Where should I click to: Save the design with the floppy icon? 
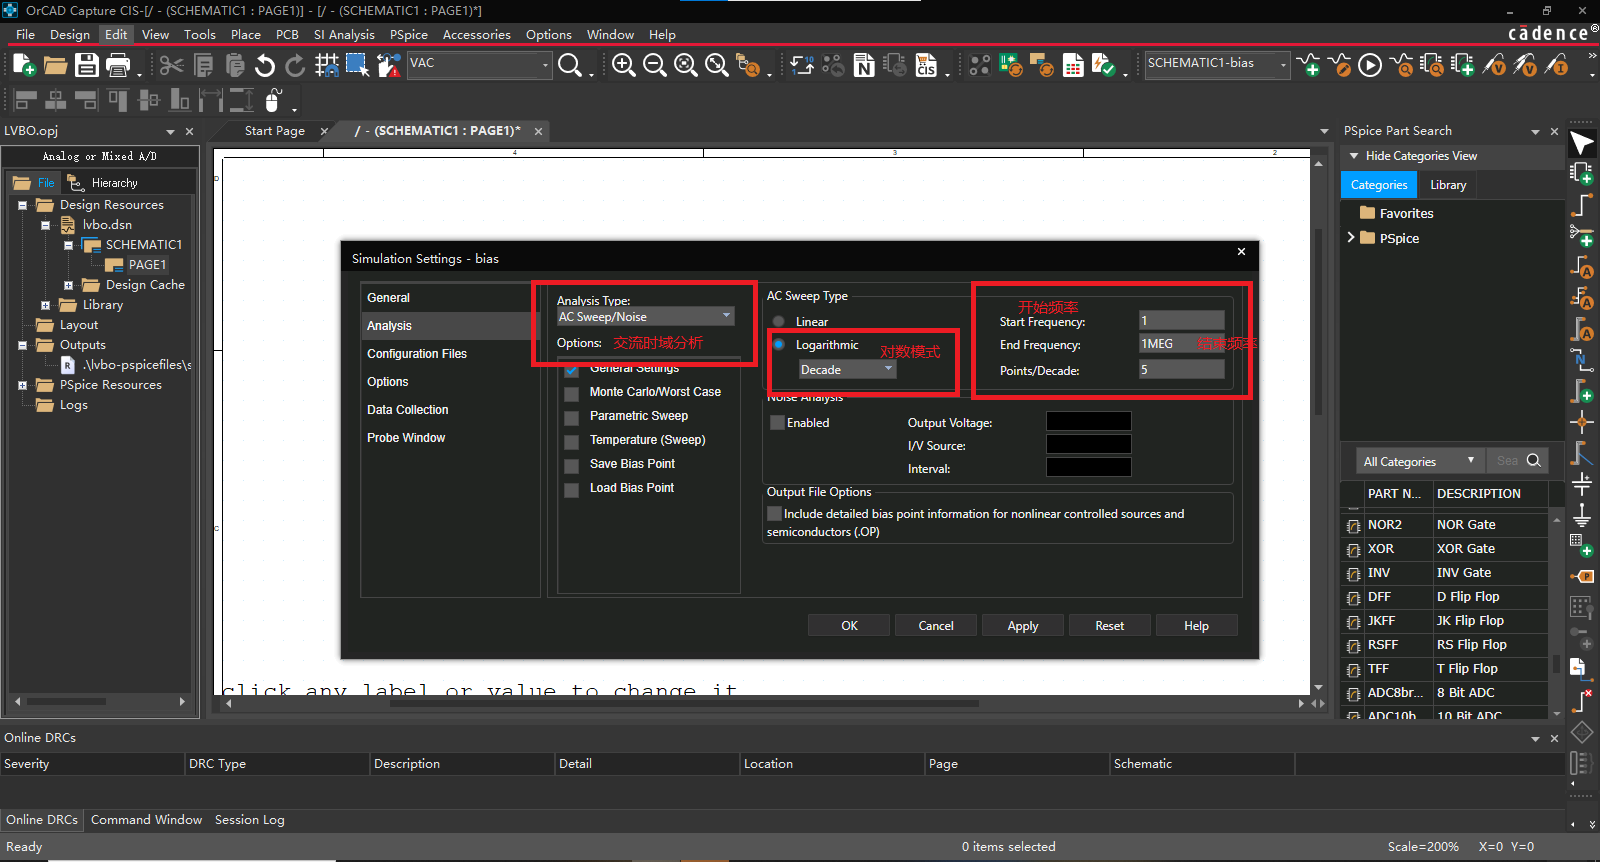click(87, 65)
